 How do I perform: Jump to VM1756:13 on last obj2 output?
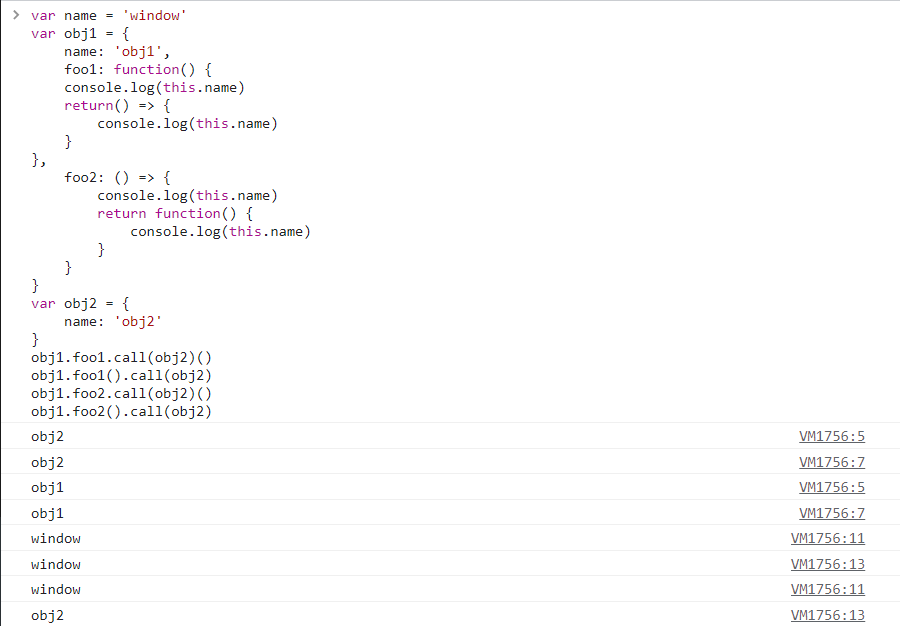(x=827, y=615)
